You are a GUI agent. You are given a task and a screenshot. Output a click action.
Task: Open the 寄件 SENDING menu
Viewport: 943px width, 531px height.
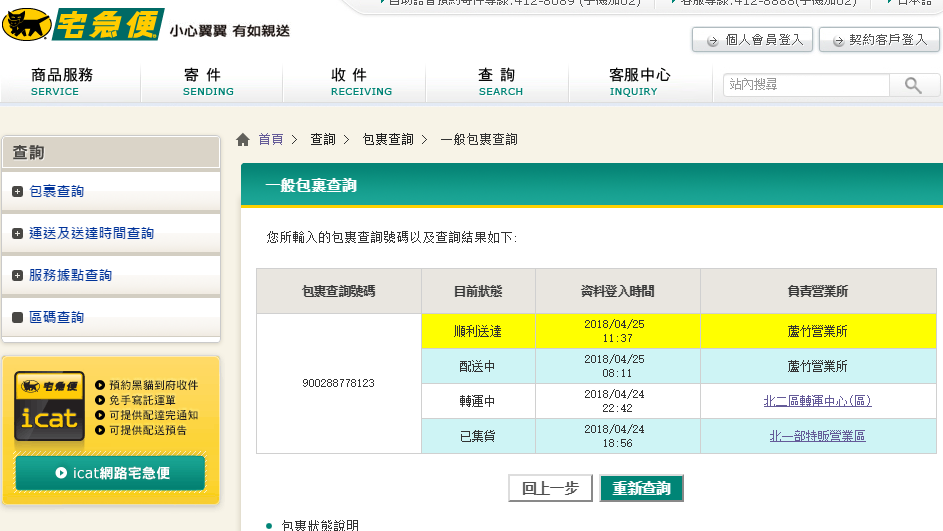pos(208,82)
